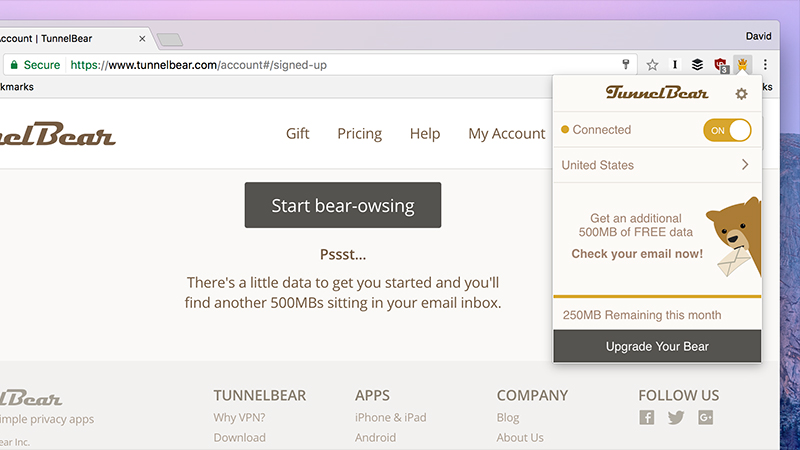
Task: Open the Buffer stacked layers extension
Action: pyautogui.click(x=697, y=64)
